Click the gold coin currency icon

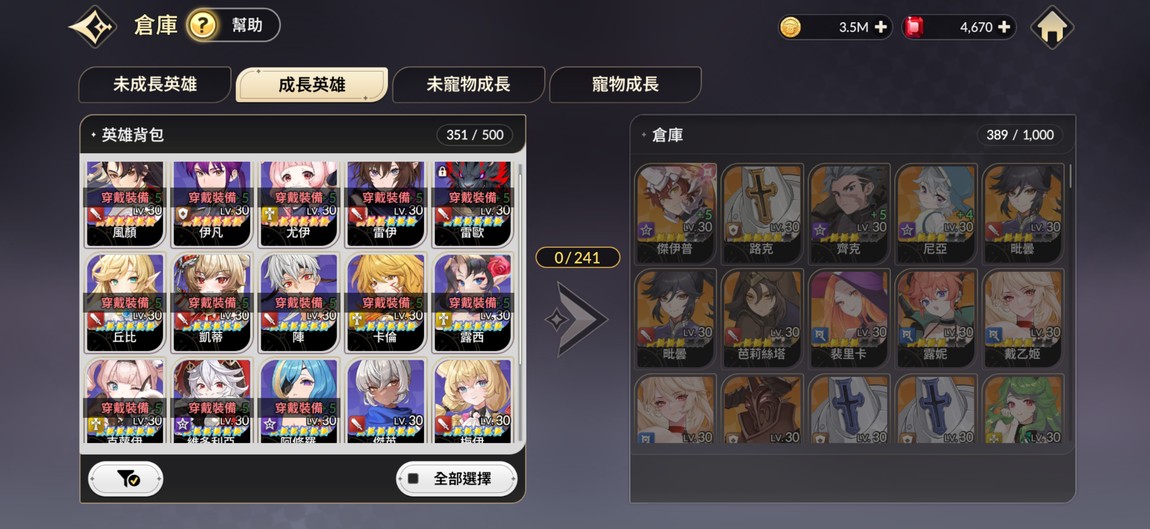point(791,27)
